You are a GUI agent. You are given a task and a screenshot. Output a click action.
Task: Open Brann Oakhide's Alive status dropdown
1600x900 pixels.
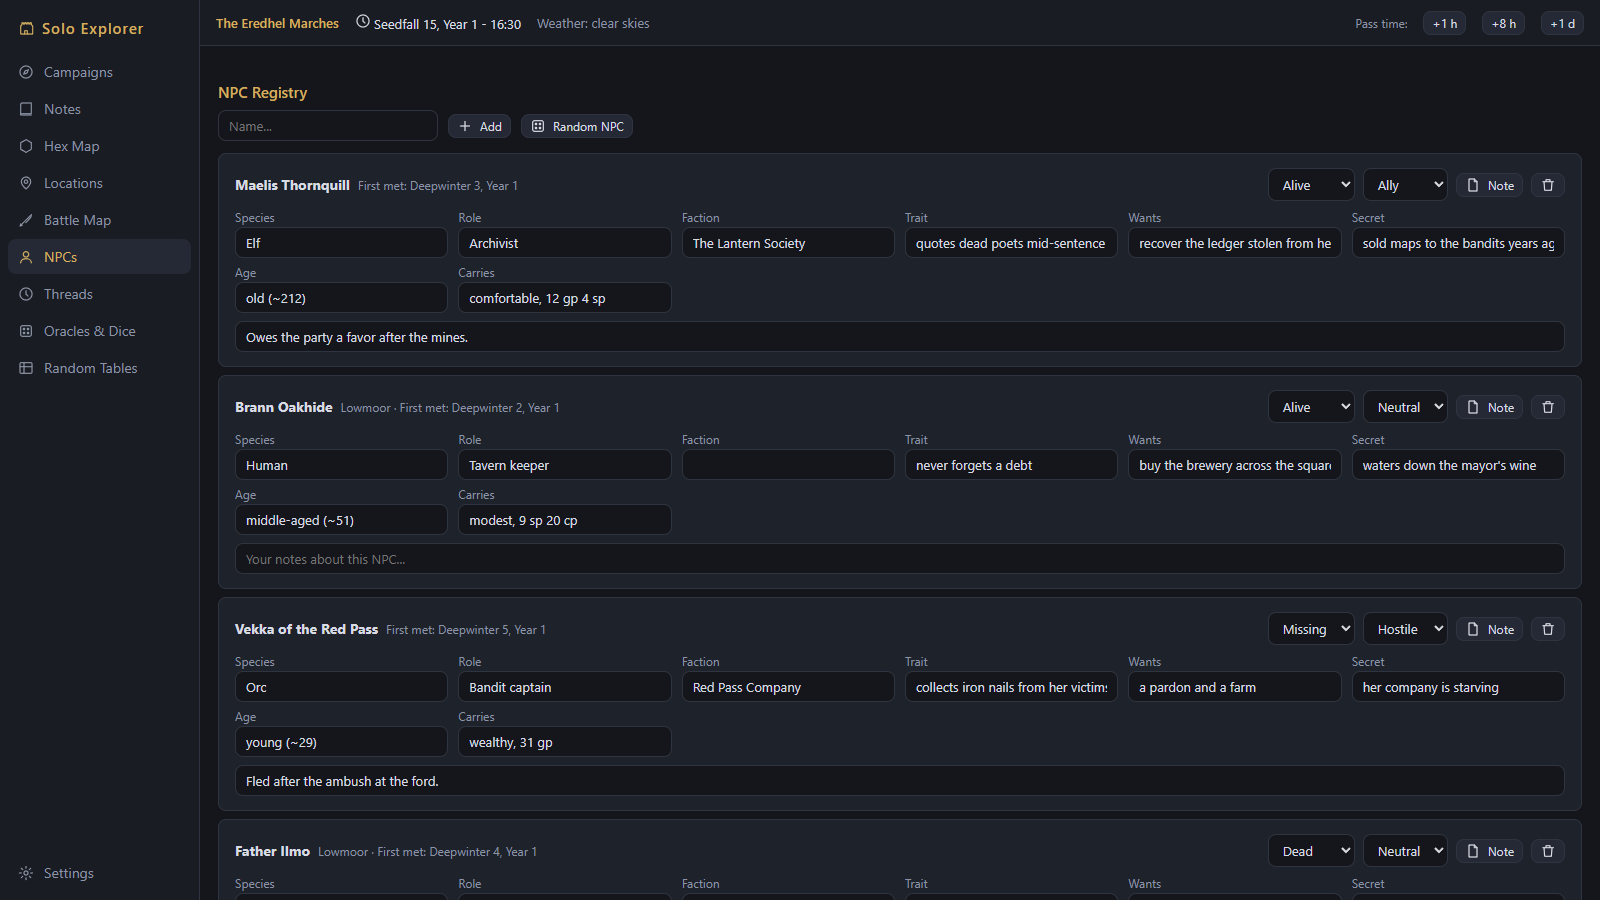pyautogui.click(x=1312, y=407)
